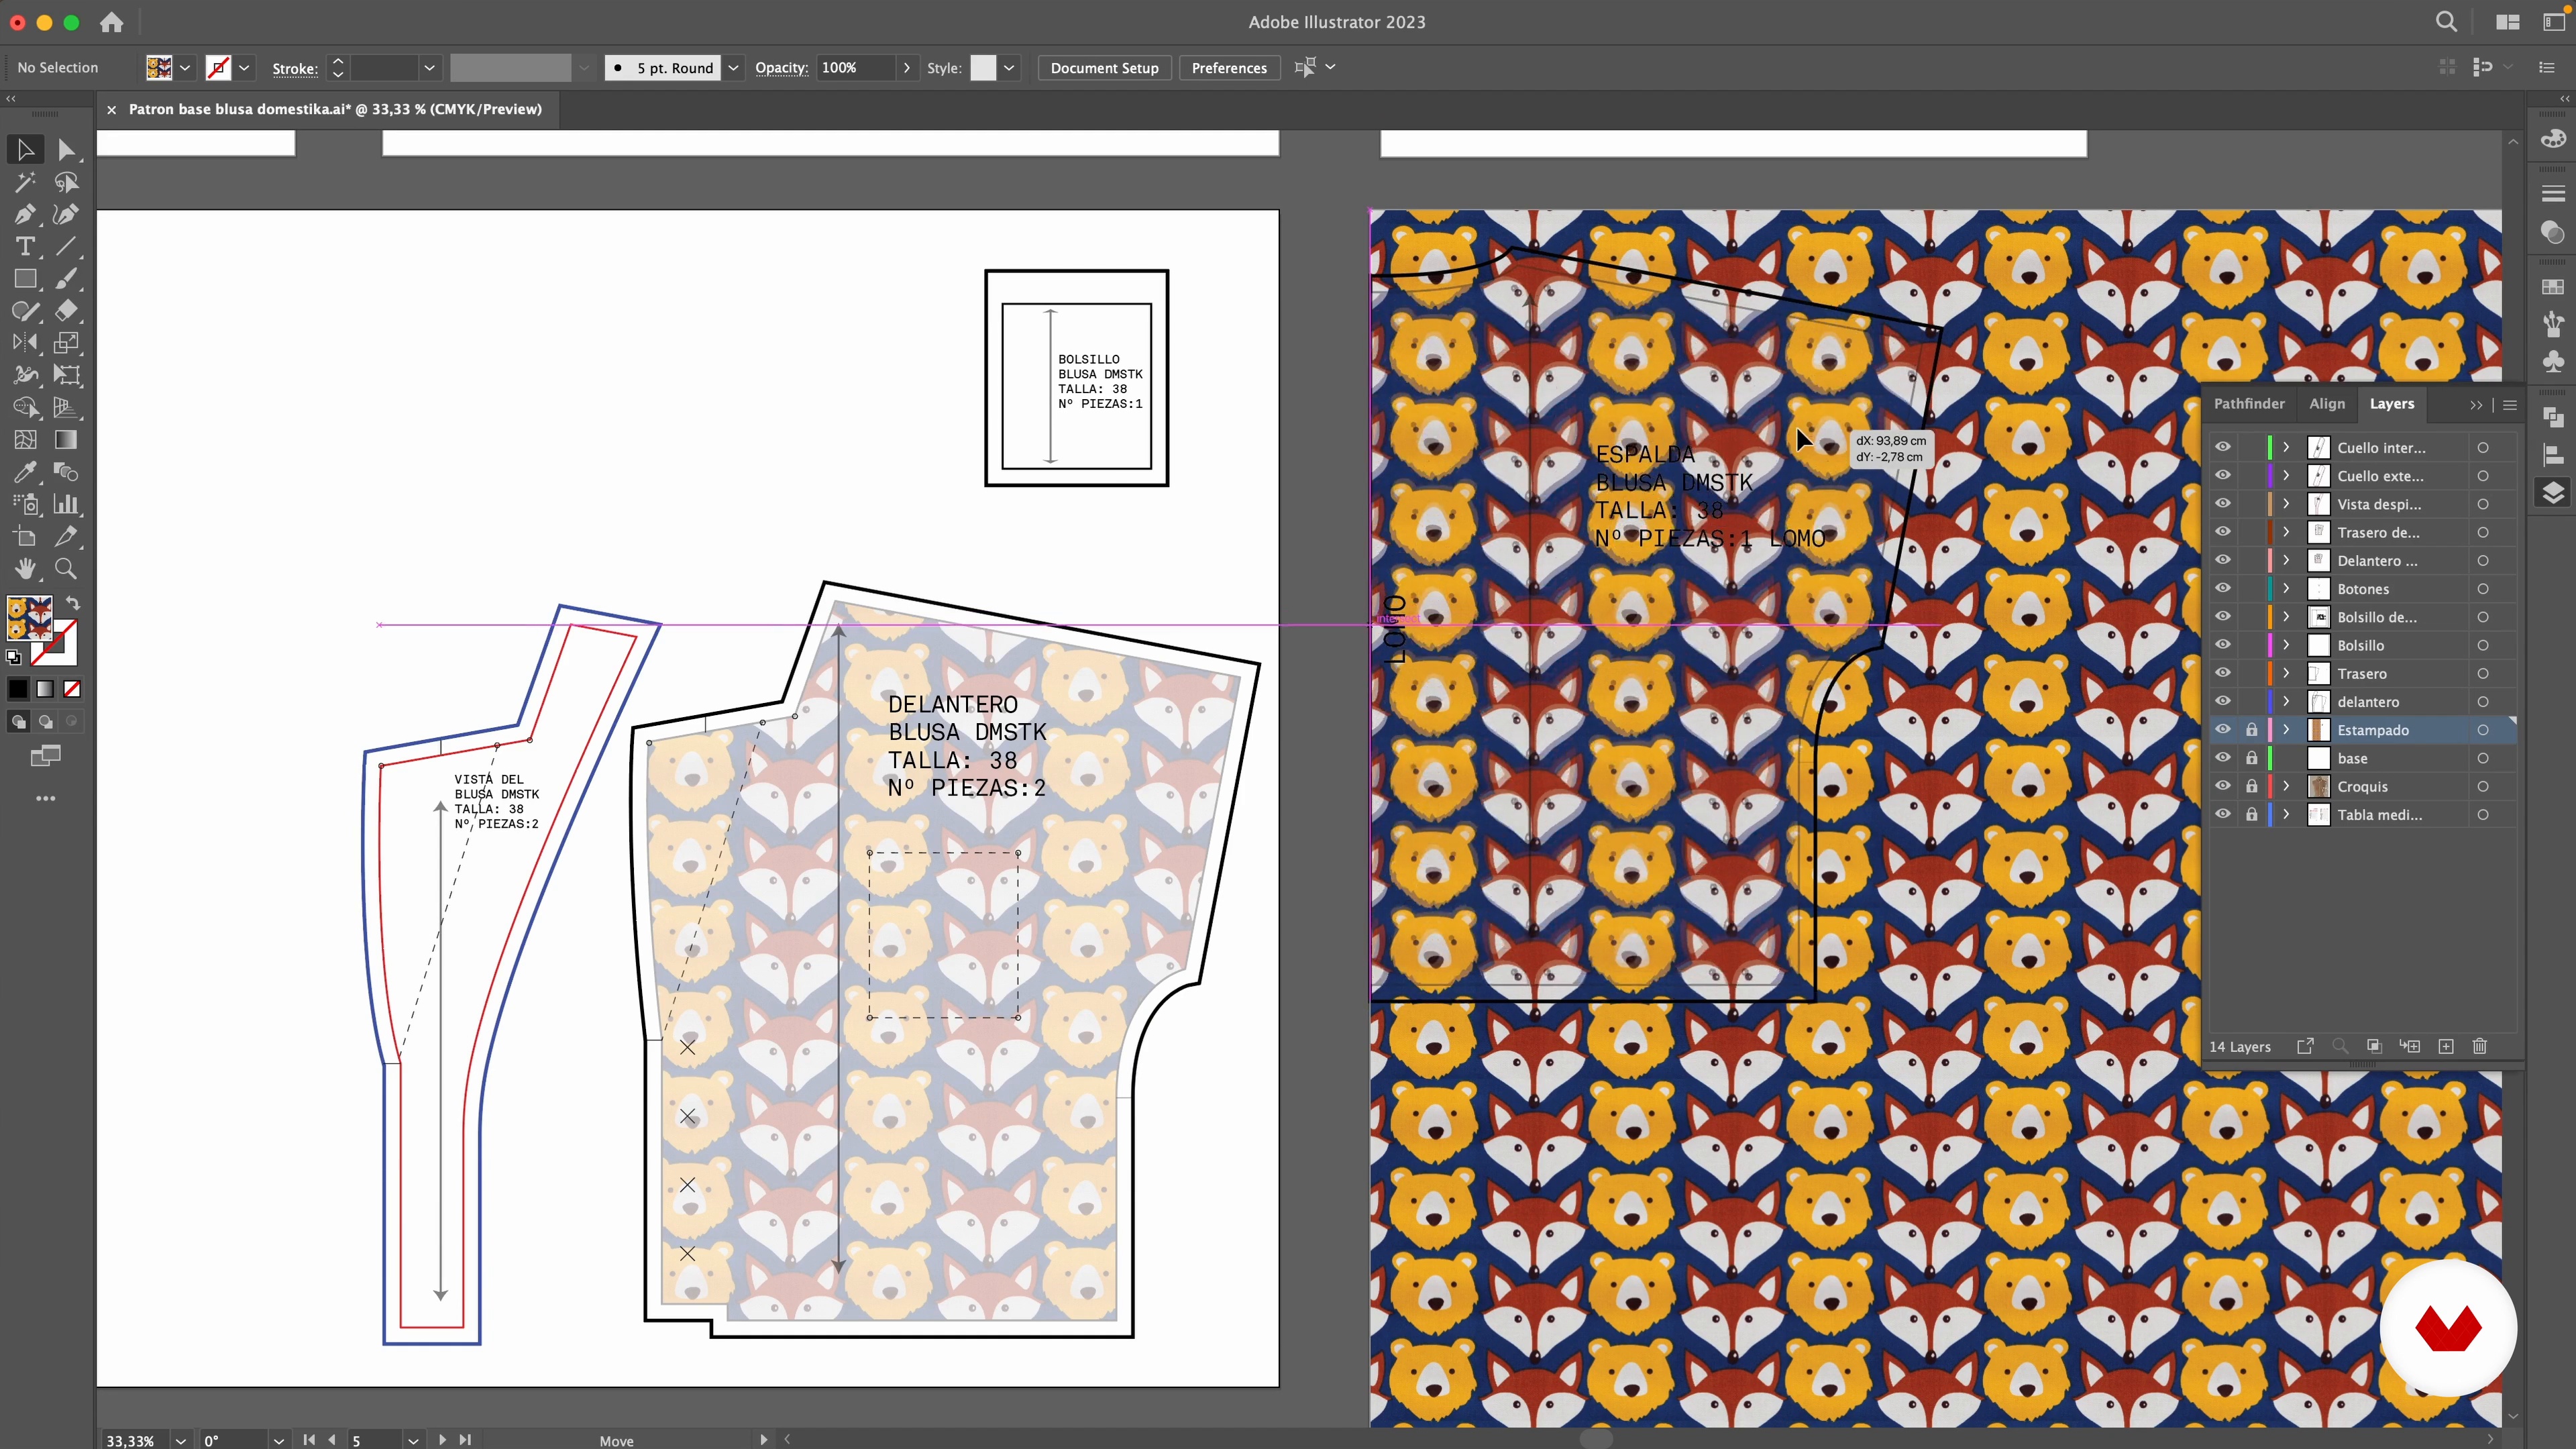2576x1449 pixels.
Task: Select the Lasso tool
Action: tap(66, 182)
